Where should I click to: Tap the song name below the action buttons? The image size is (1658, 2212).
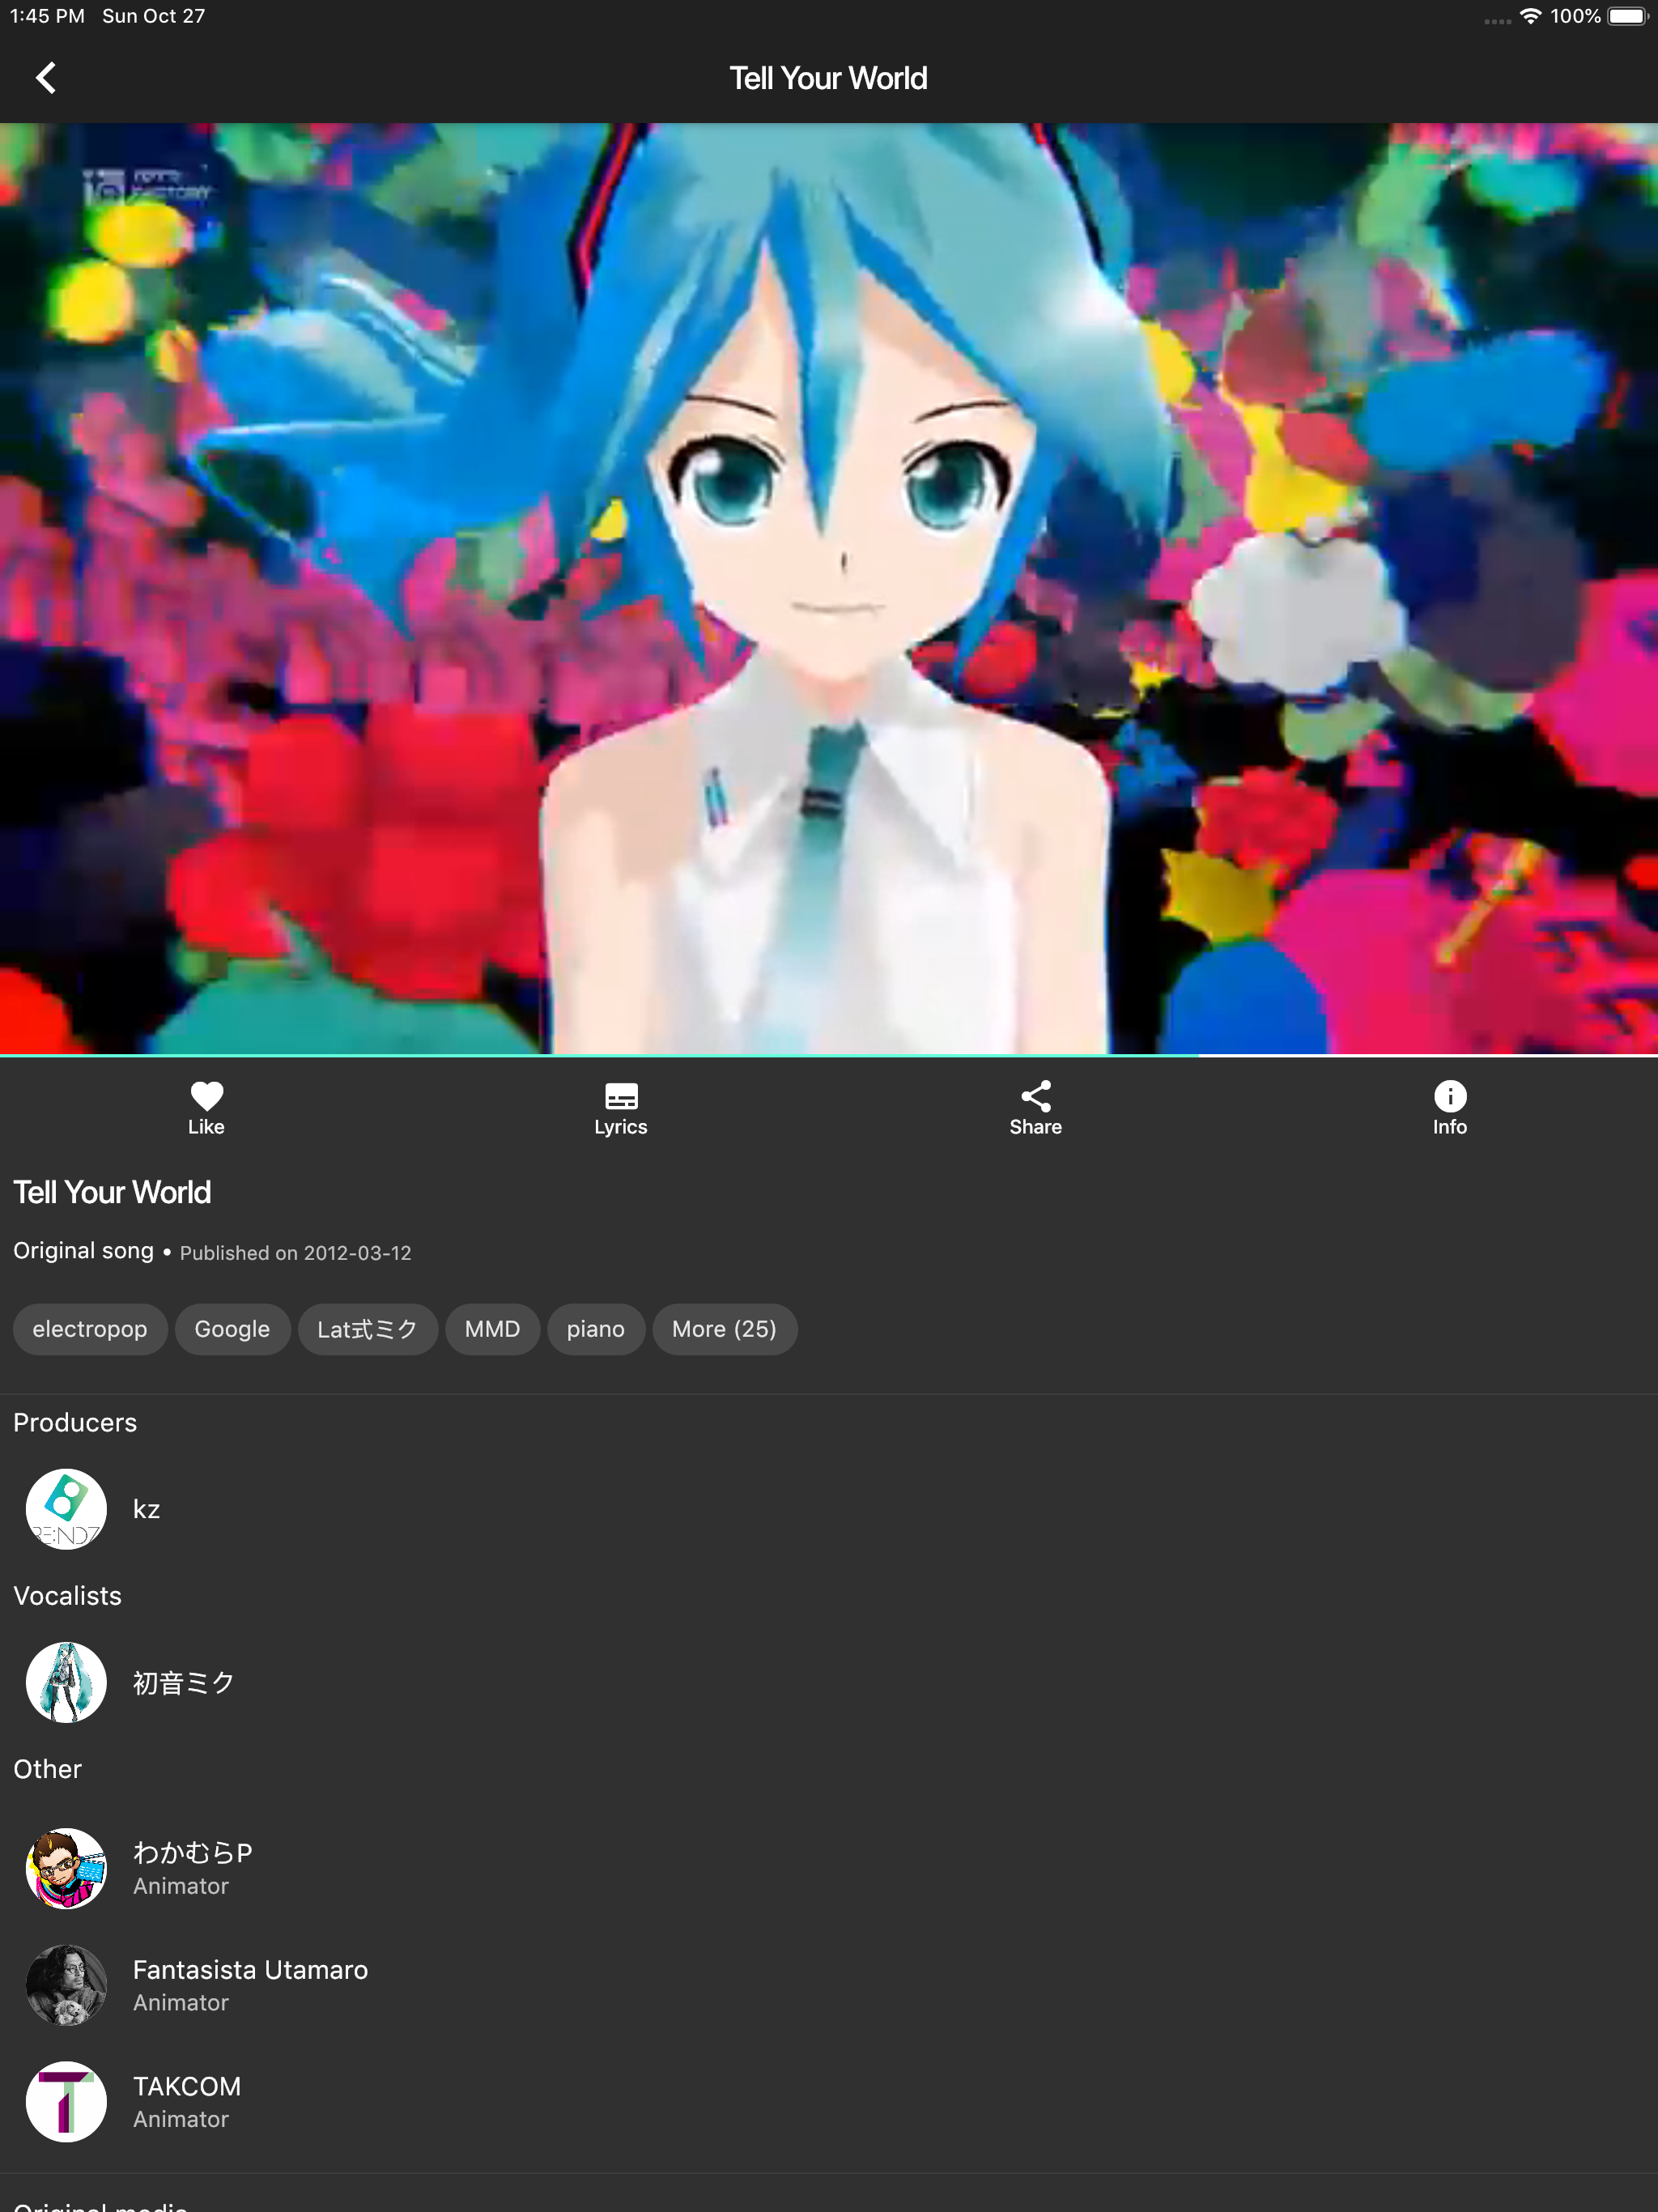(x=112, y=1192)
